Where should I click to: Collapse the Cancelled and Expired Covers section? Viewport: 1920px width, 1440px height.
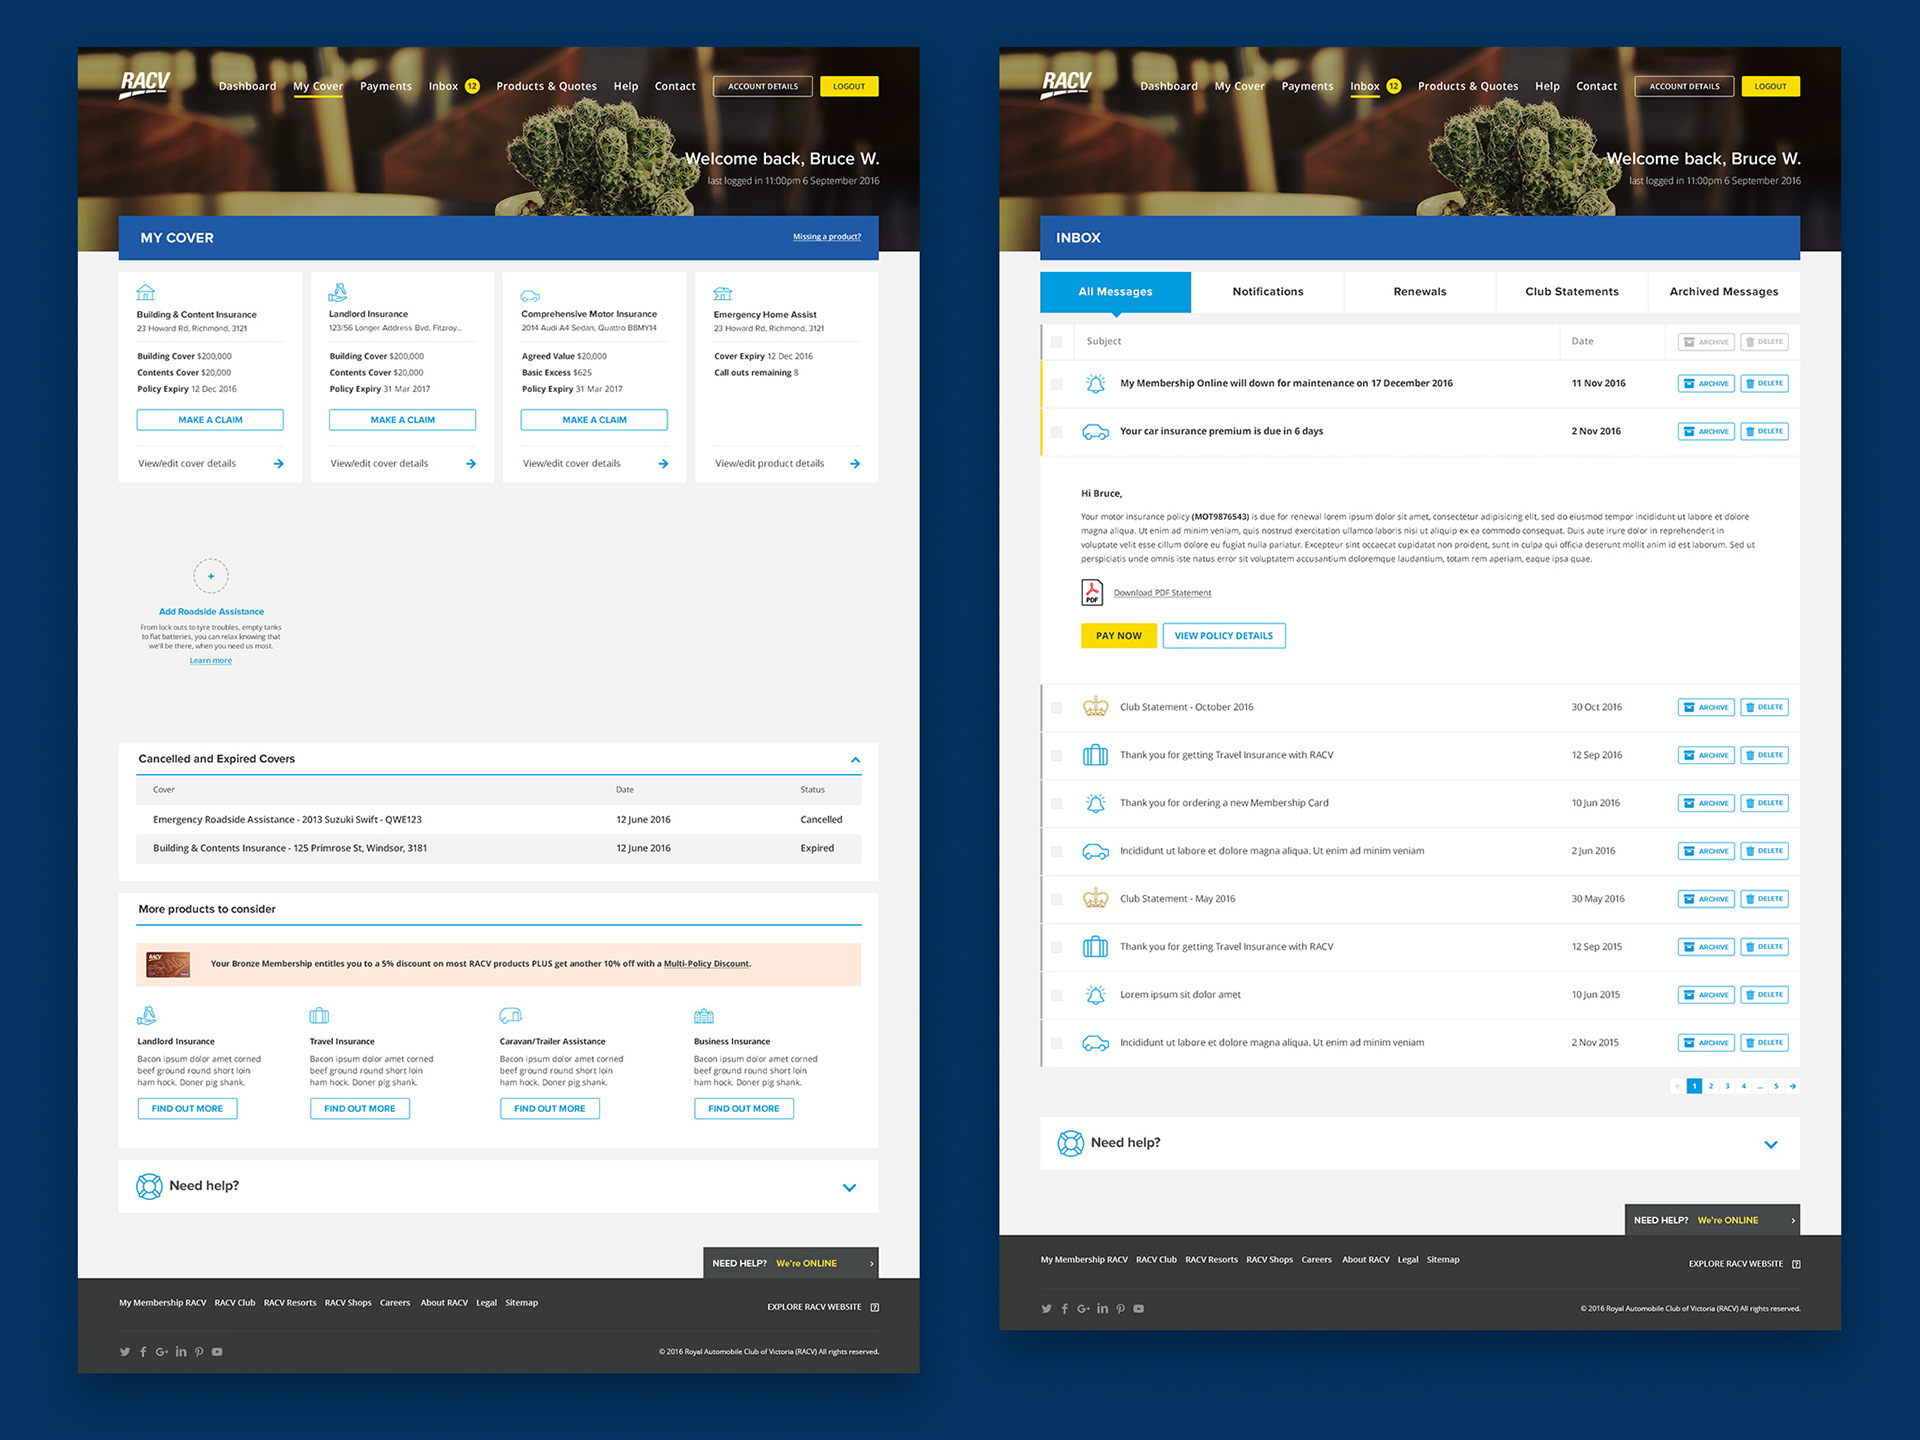pyautogui.click(x=855, y=760)
